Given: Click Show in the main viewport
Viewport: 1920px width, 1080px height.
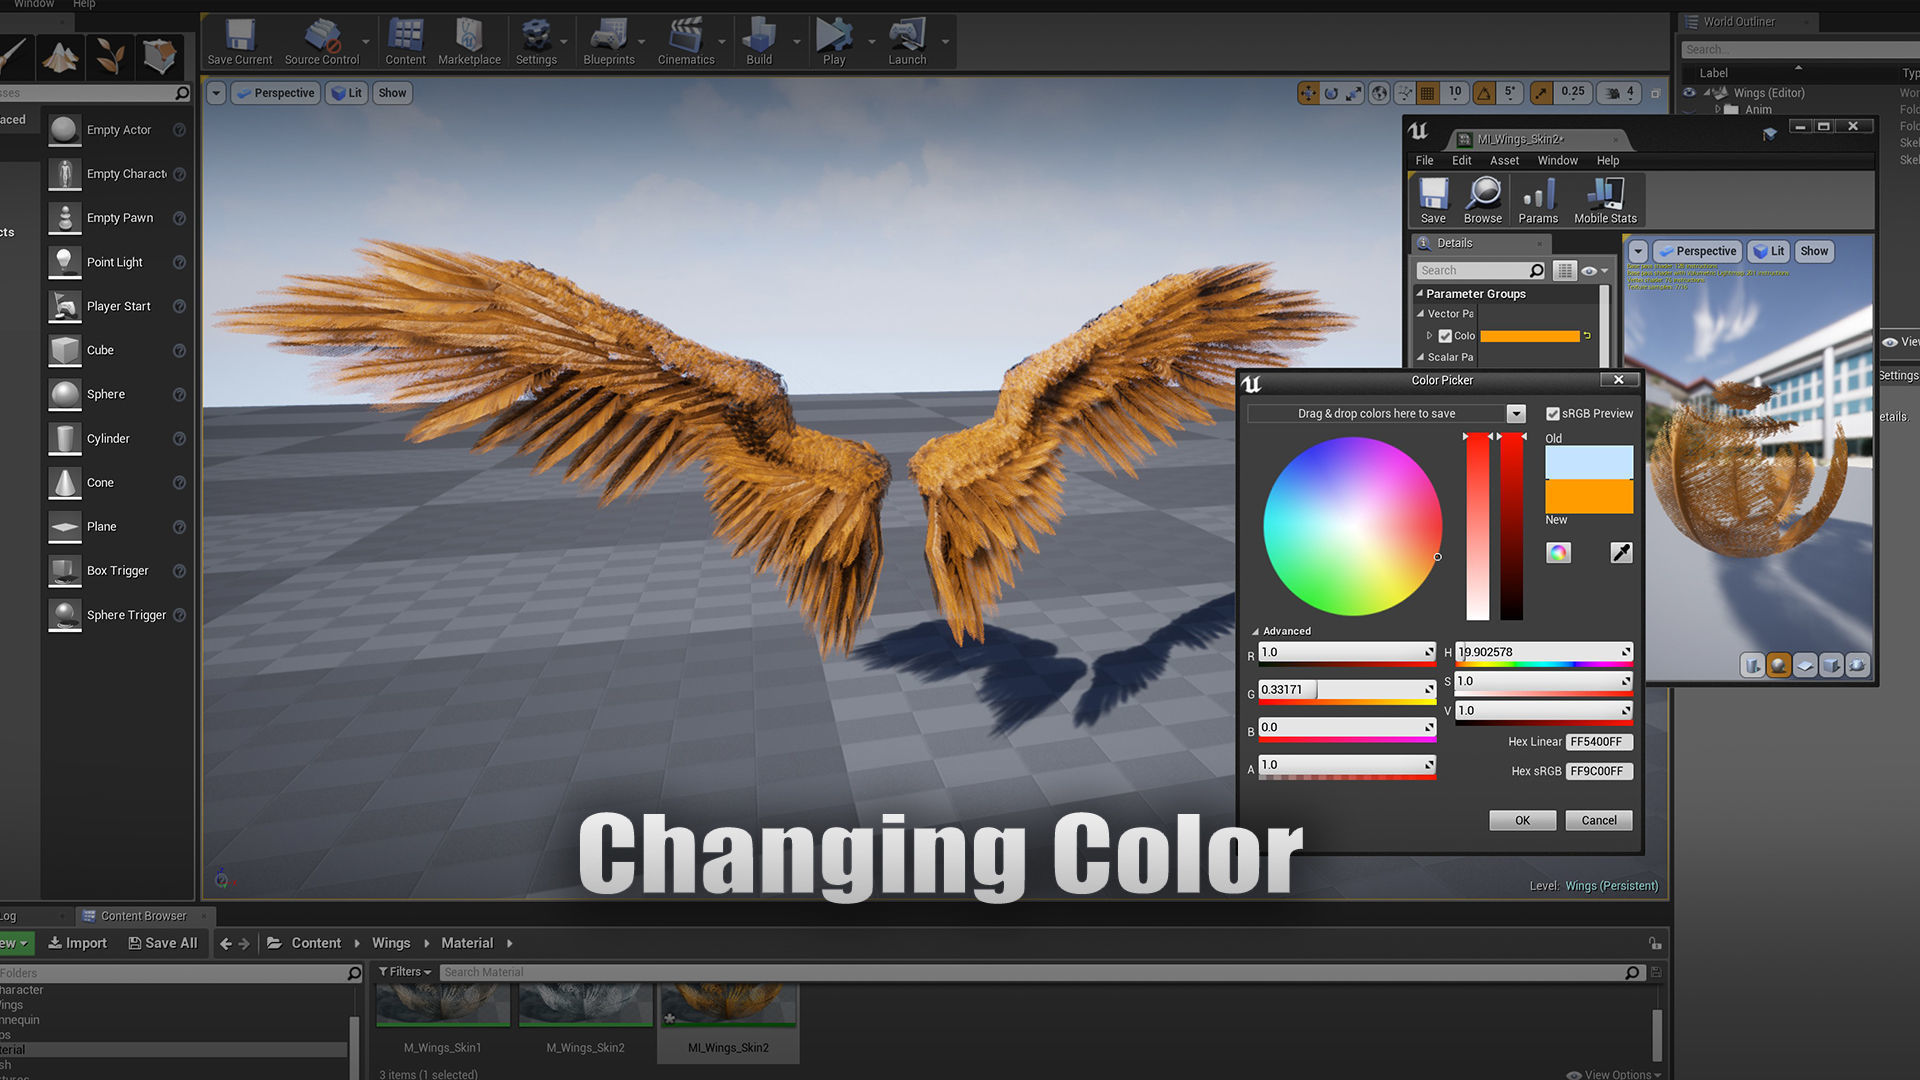Looking at the screenshot, I should point(392,93).
